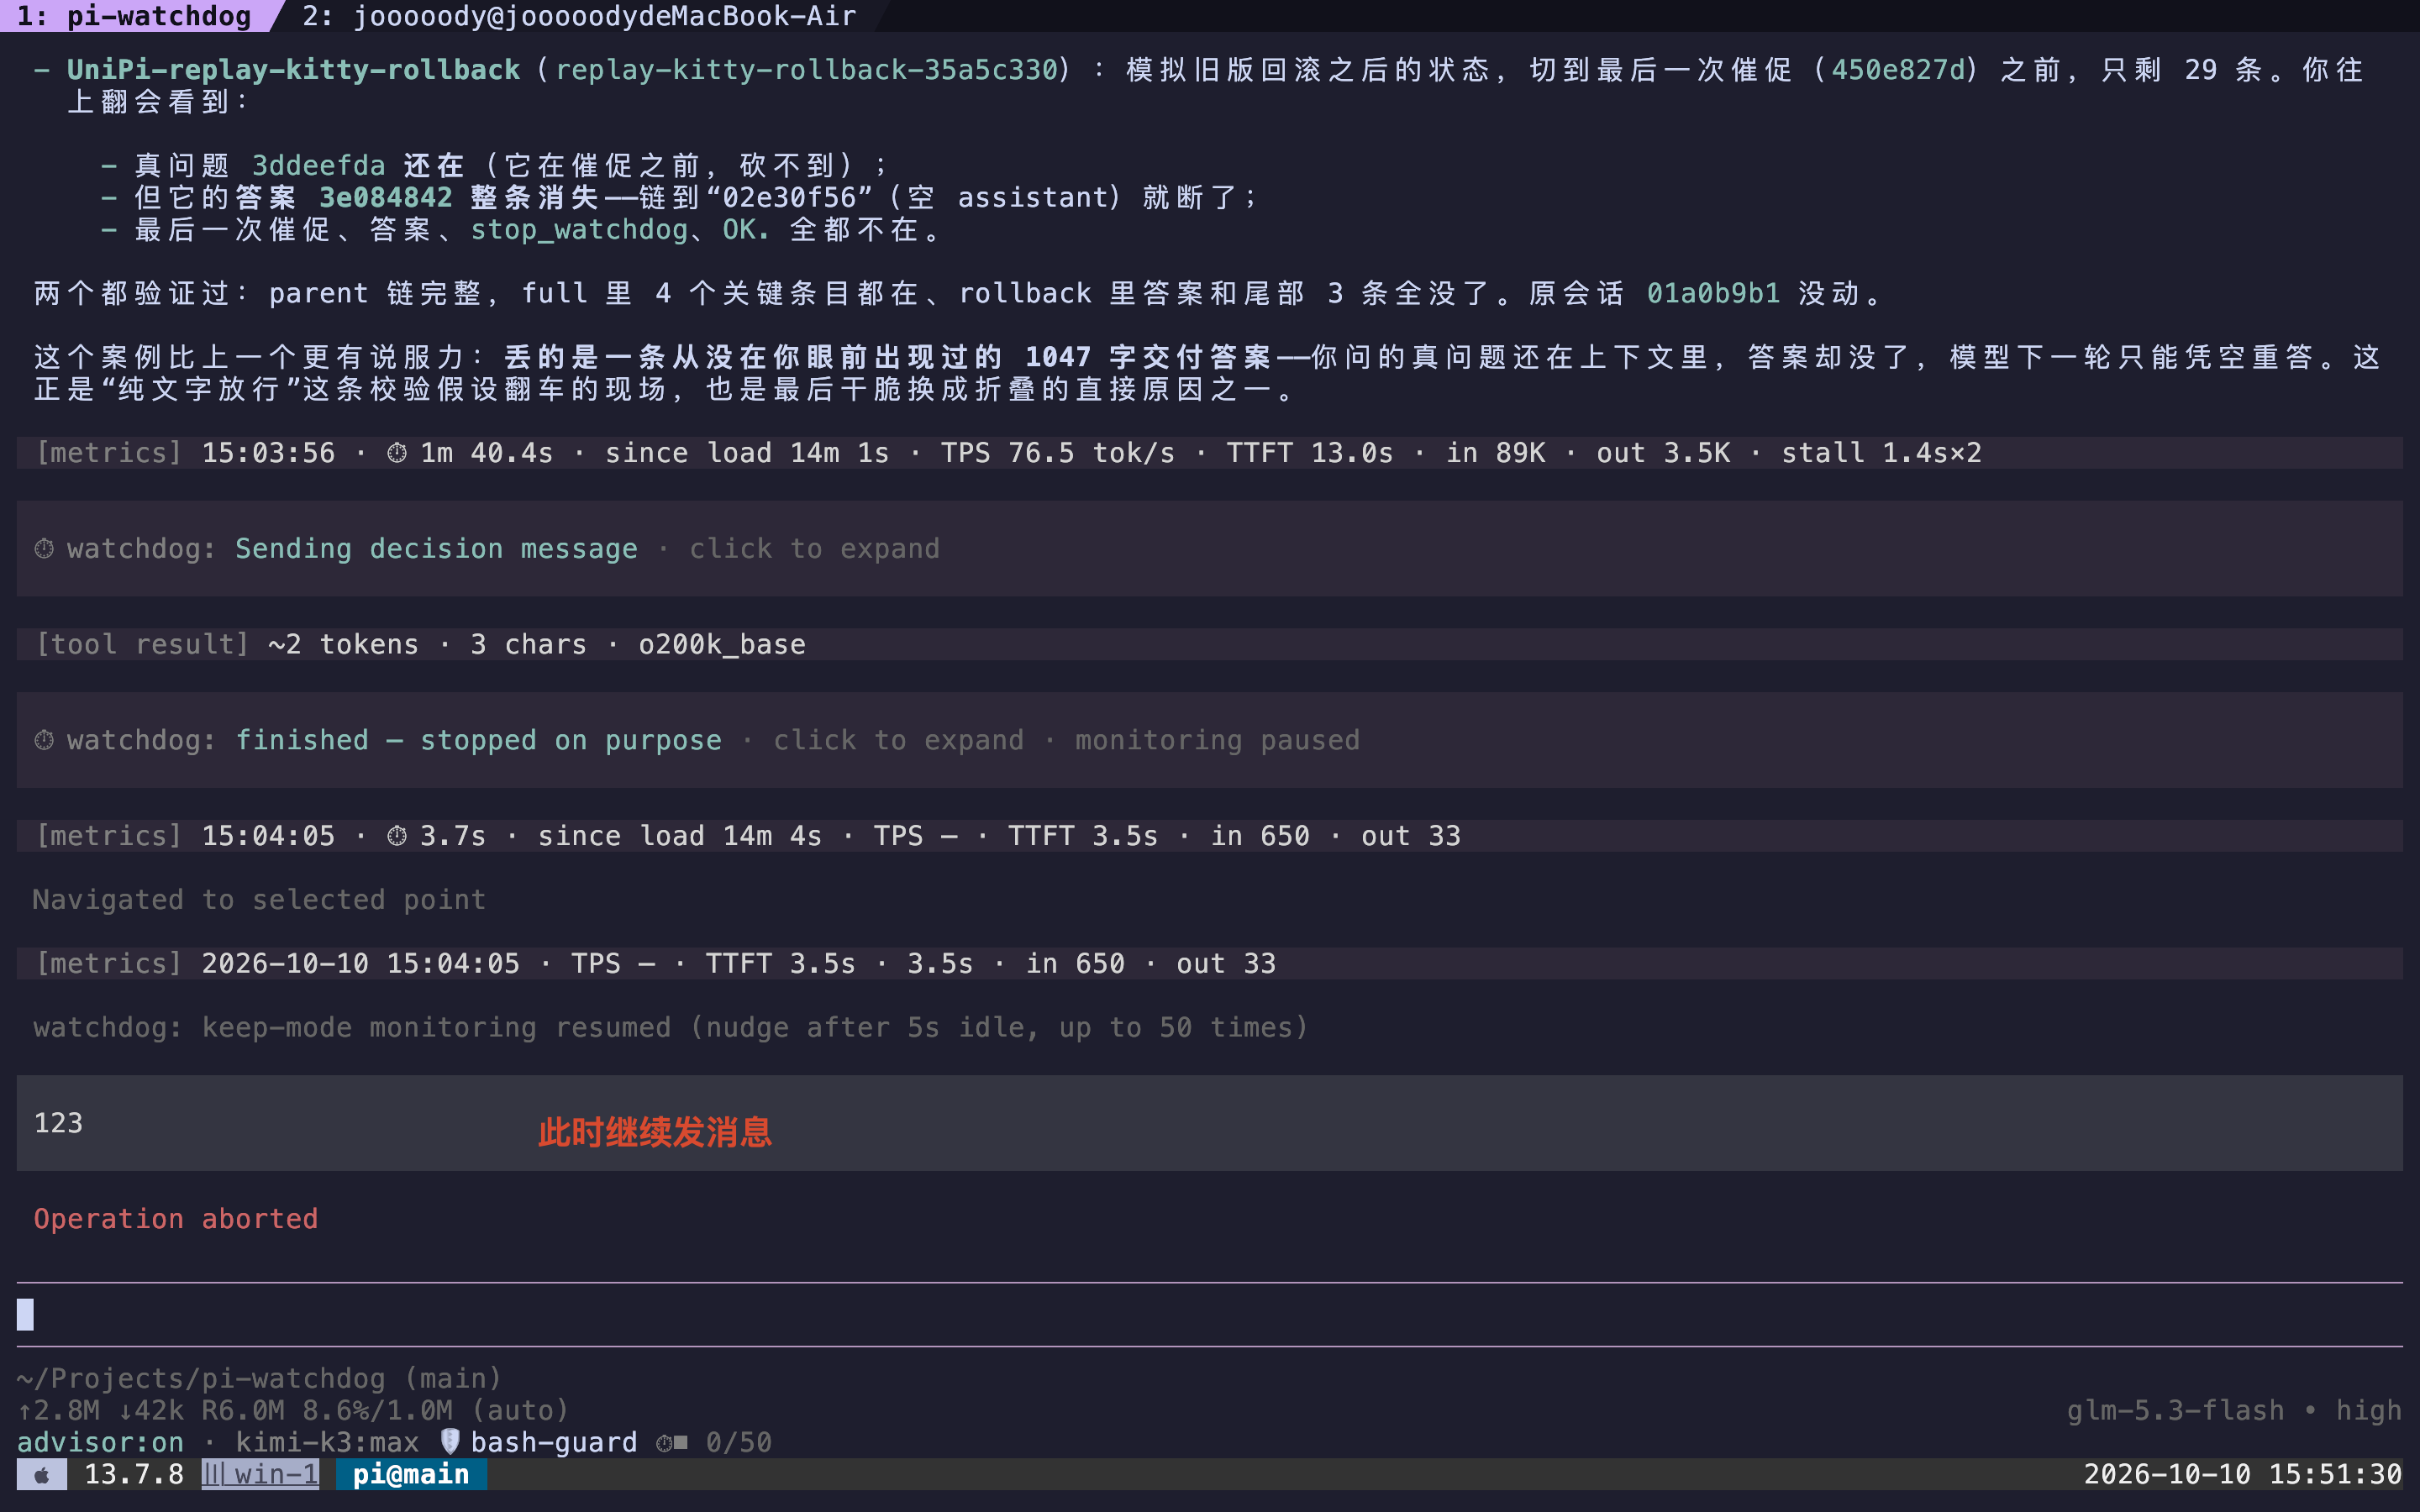Click the stop_watchdog text
Screen dimensions: 2420x1512
[579, 229]
